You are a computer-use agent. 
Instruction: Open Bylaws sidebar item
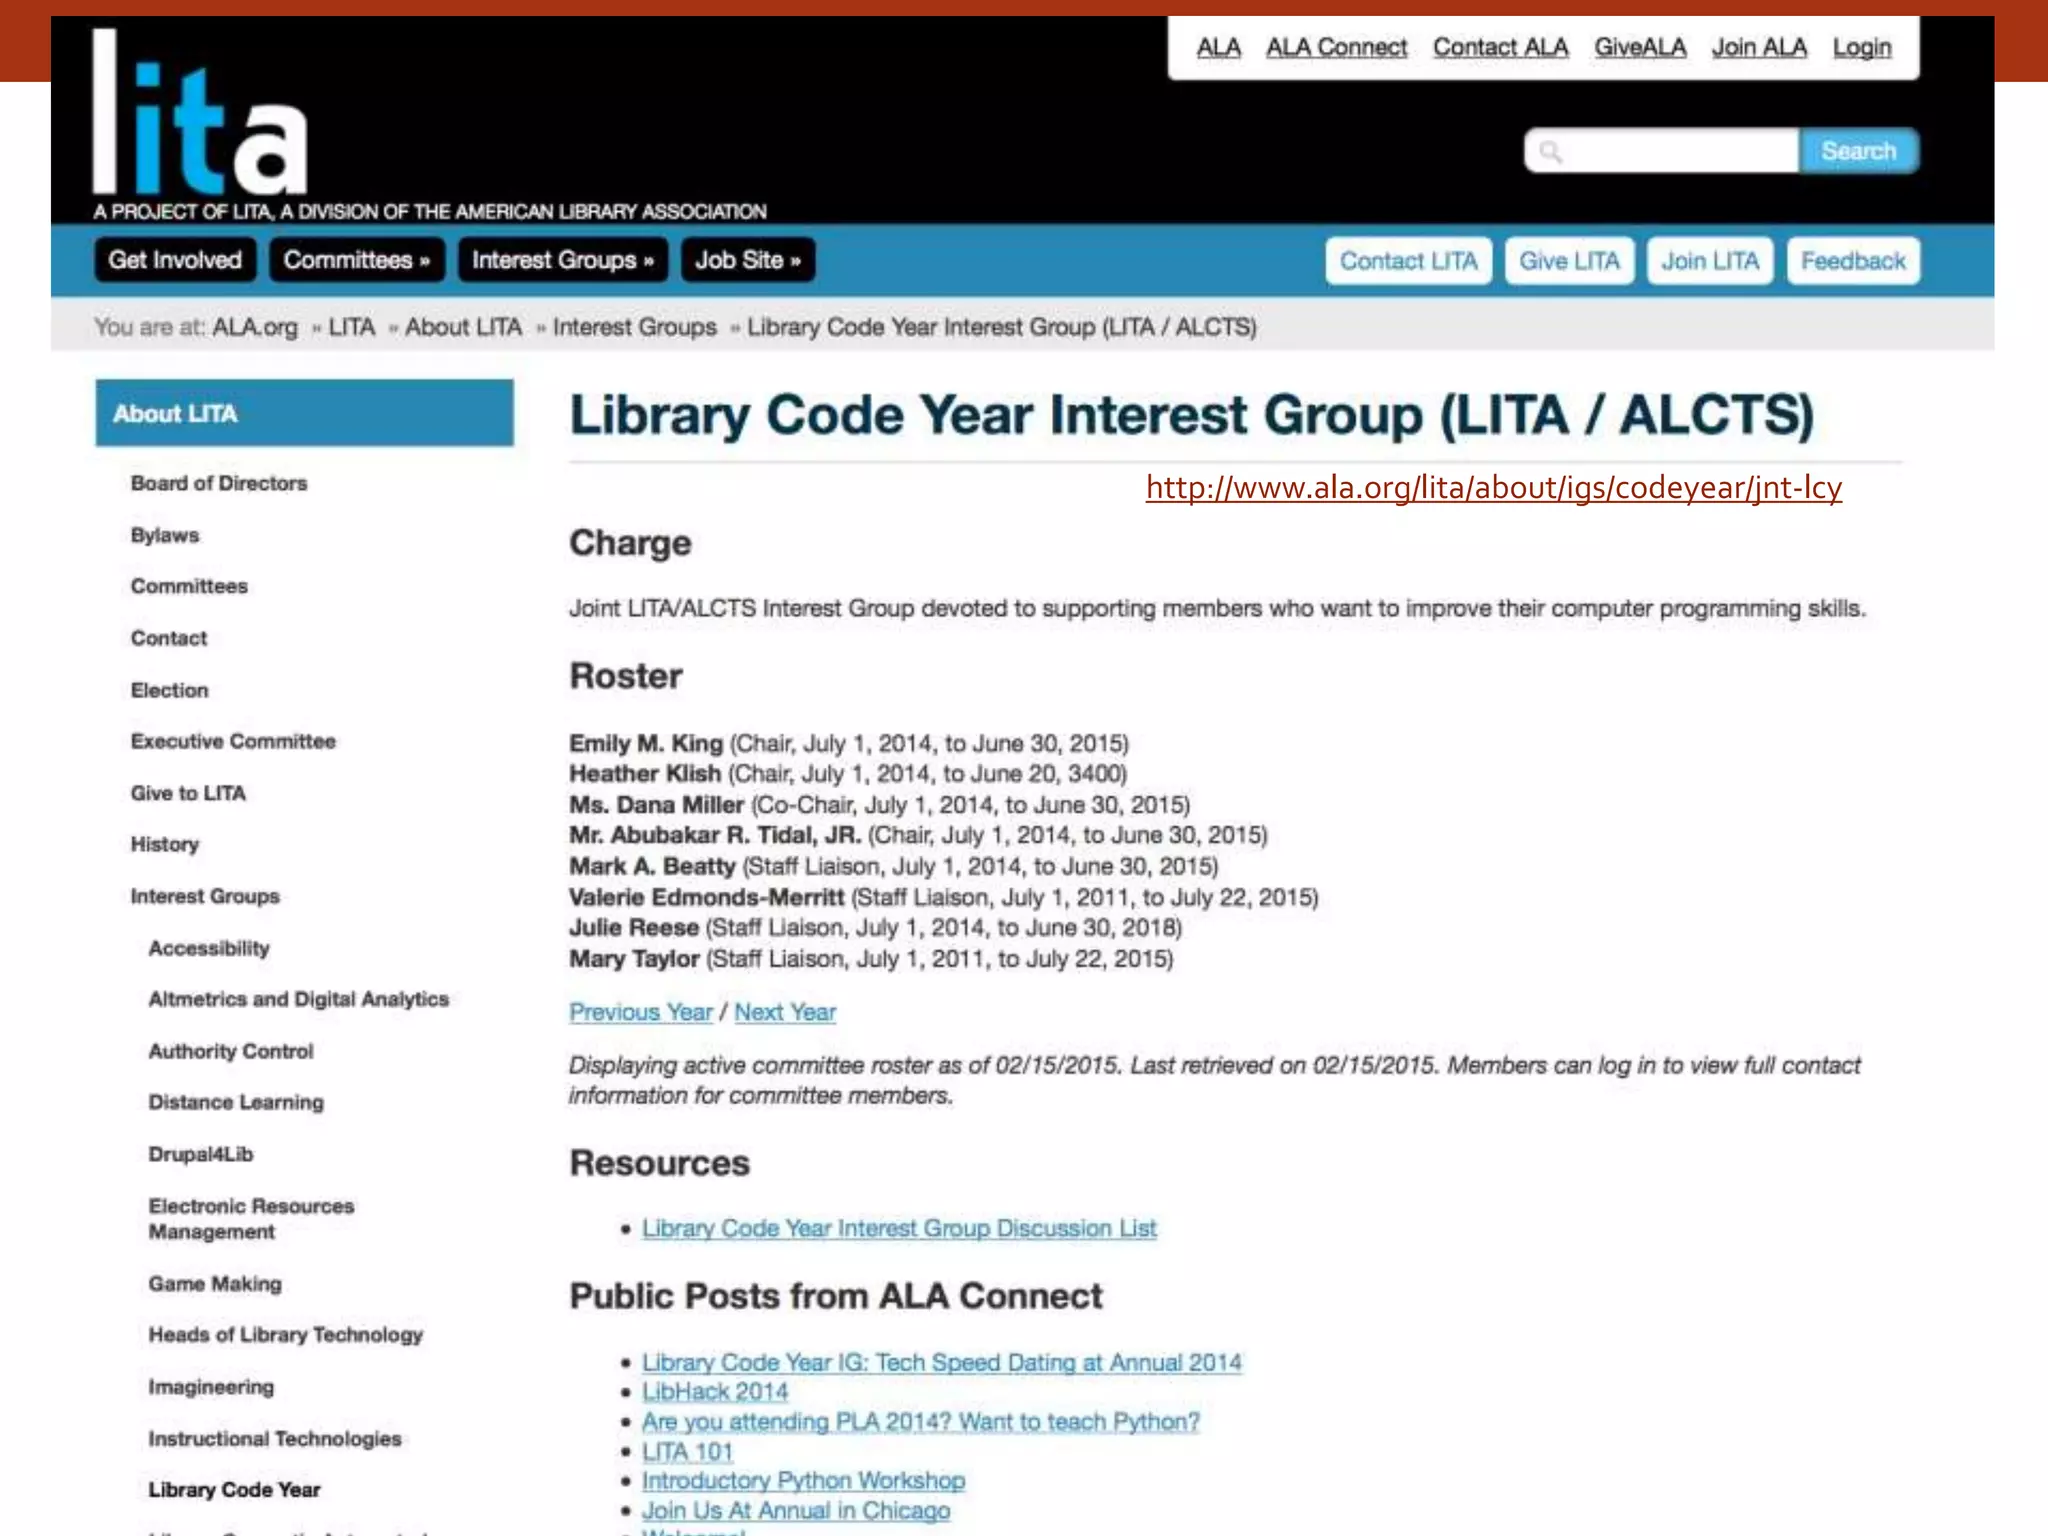pos(165,535)
